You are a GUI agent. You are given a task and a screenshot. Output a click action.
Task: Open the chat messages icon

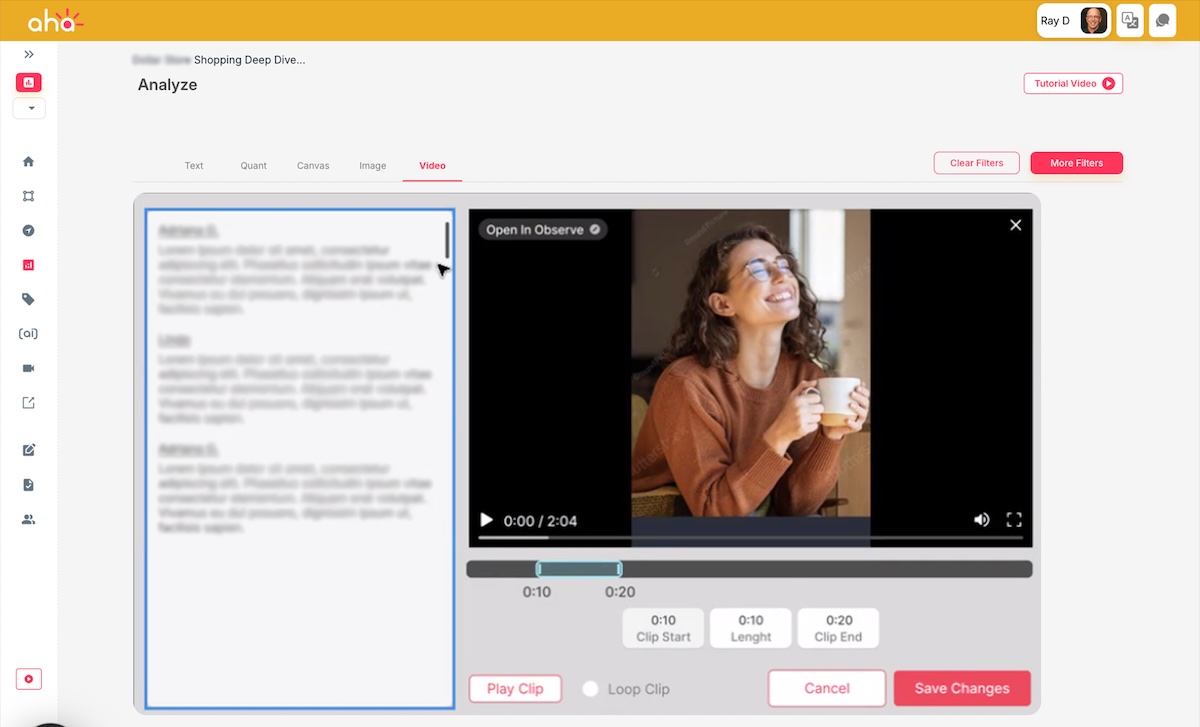[1162, 21]
